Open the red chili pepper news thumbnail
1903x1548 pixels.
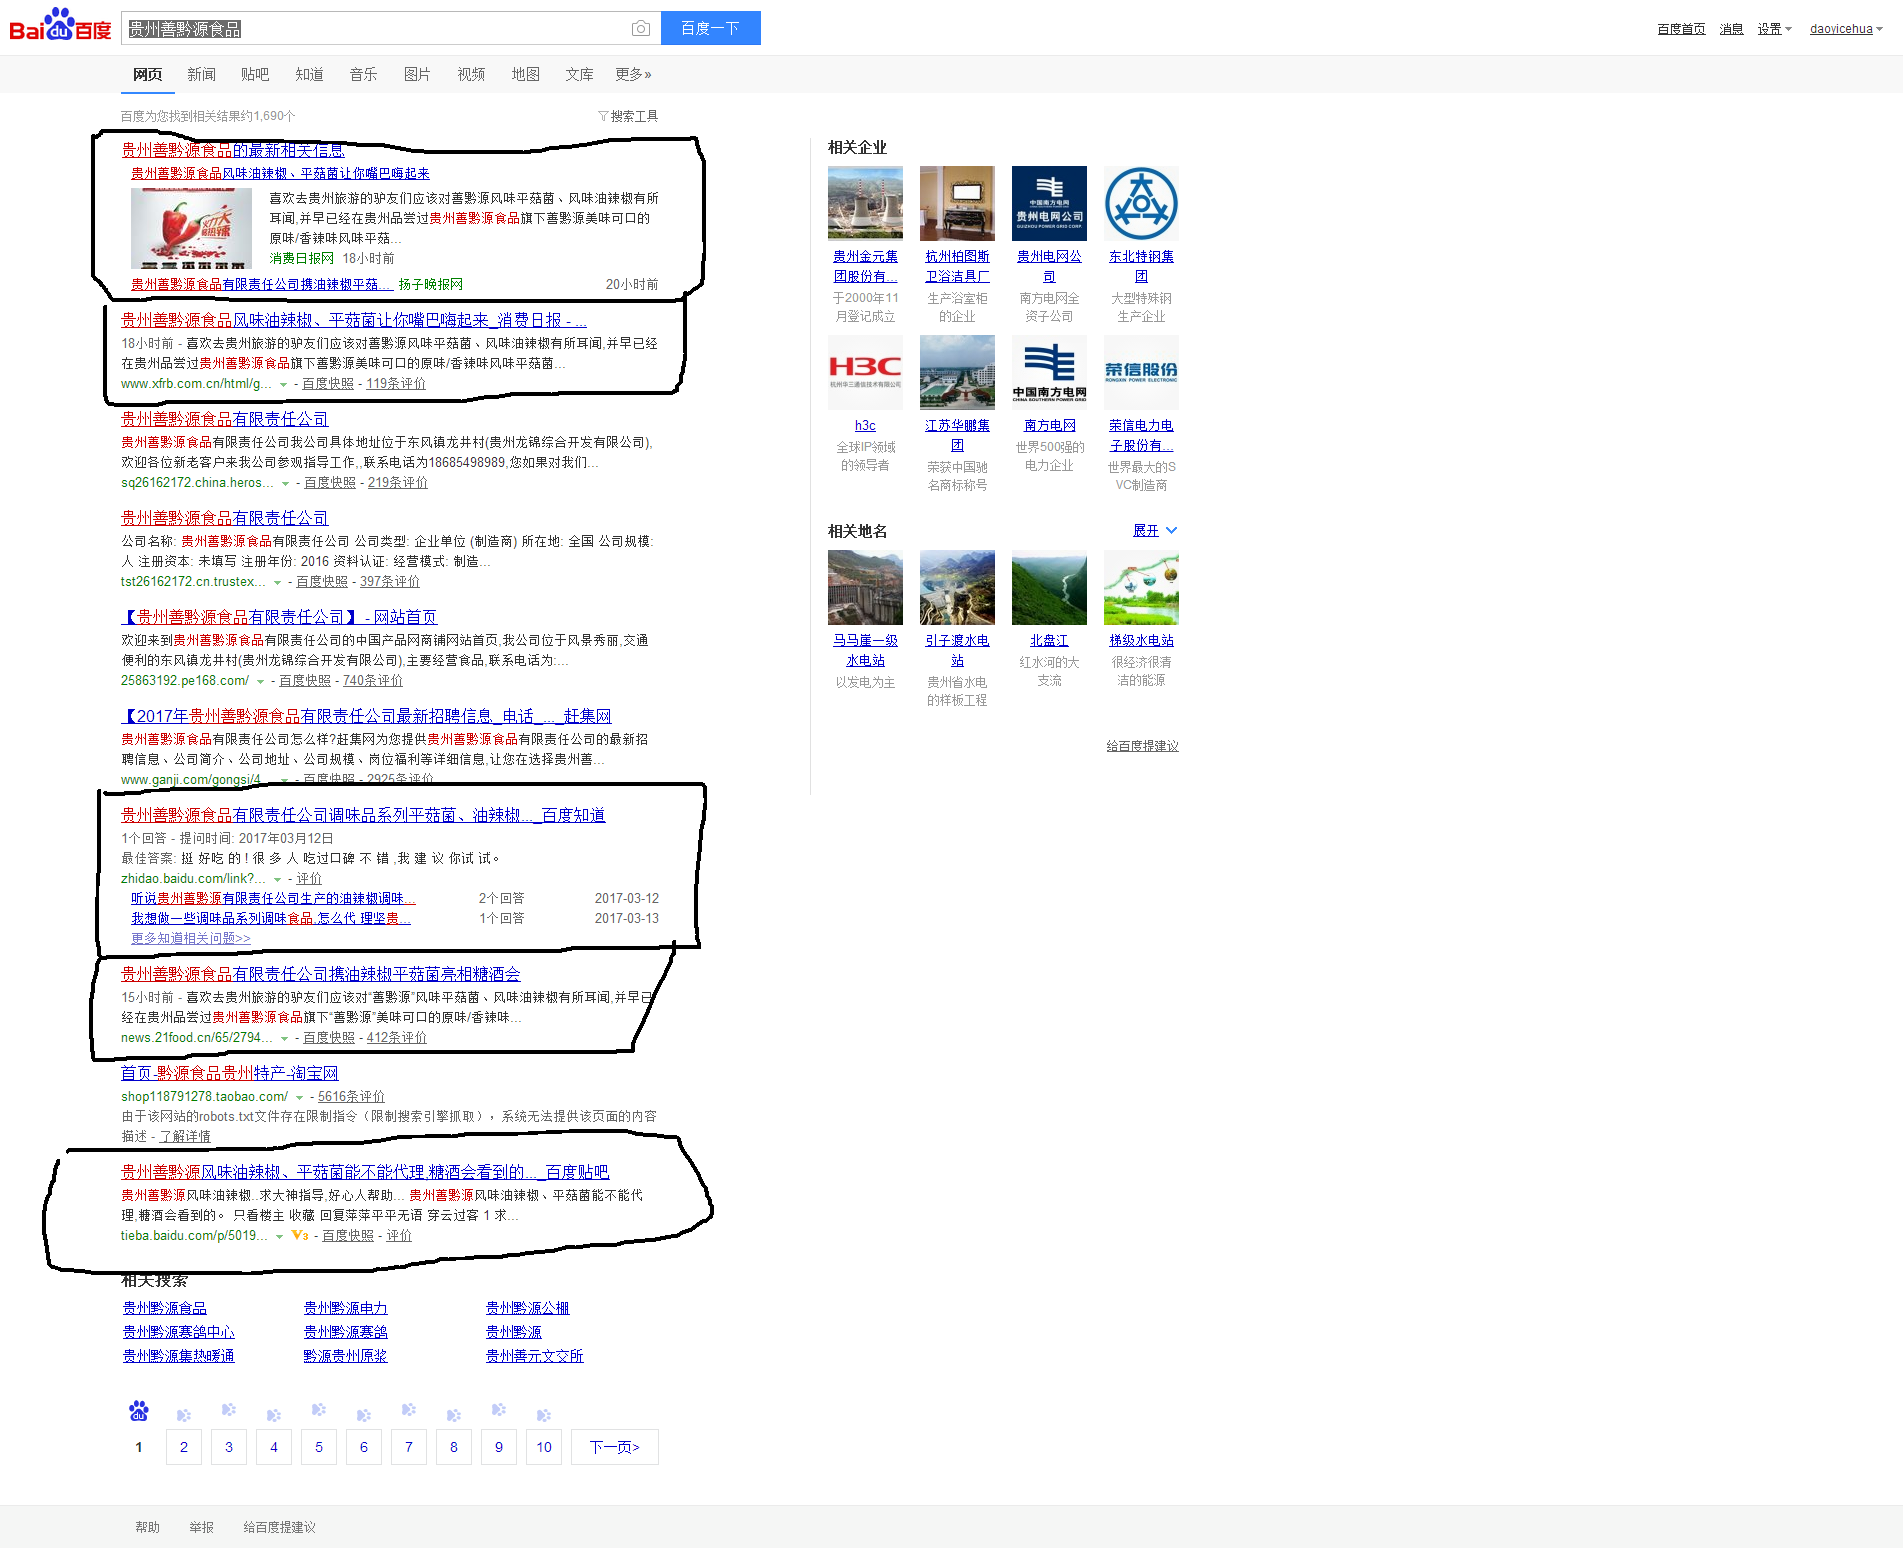tap(191, 228)
